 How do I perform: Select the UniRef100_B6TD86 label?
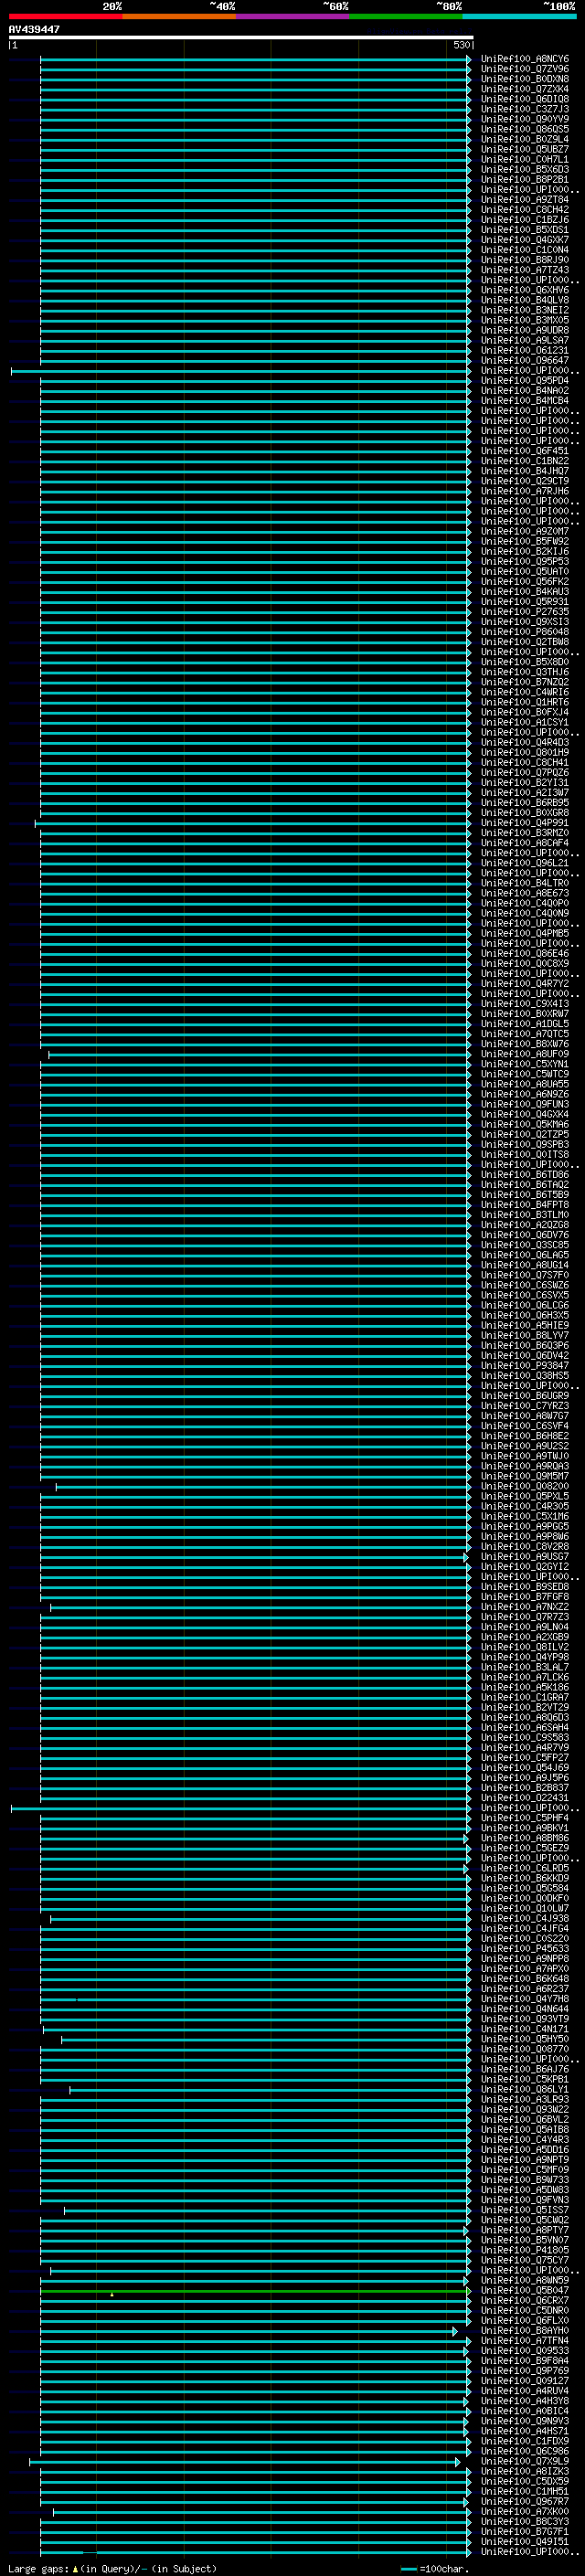pyautogui.click(x=525, y=1175)
